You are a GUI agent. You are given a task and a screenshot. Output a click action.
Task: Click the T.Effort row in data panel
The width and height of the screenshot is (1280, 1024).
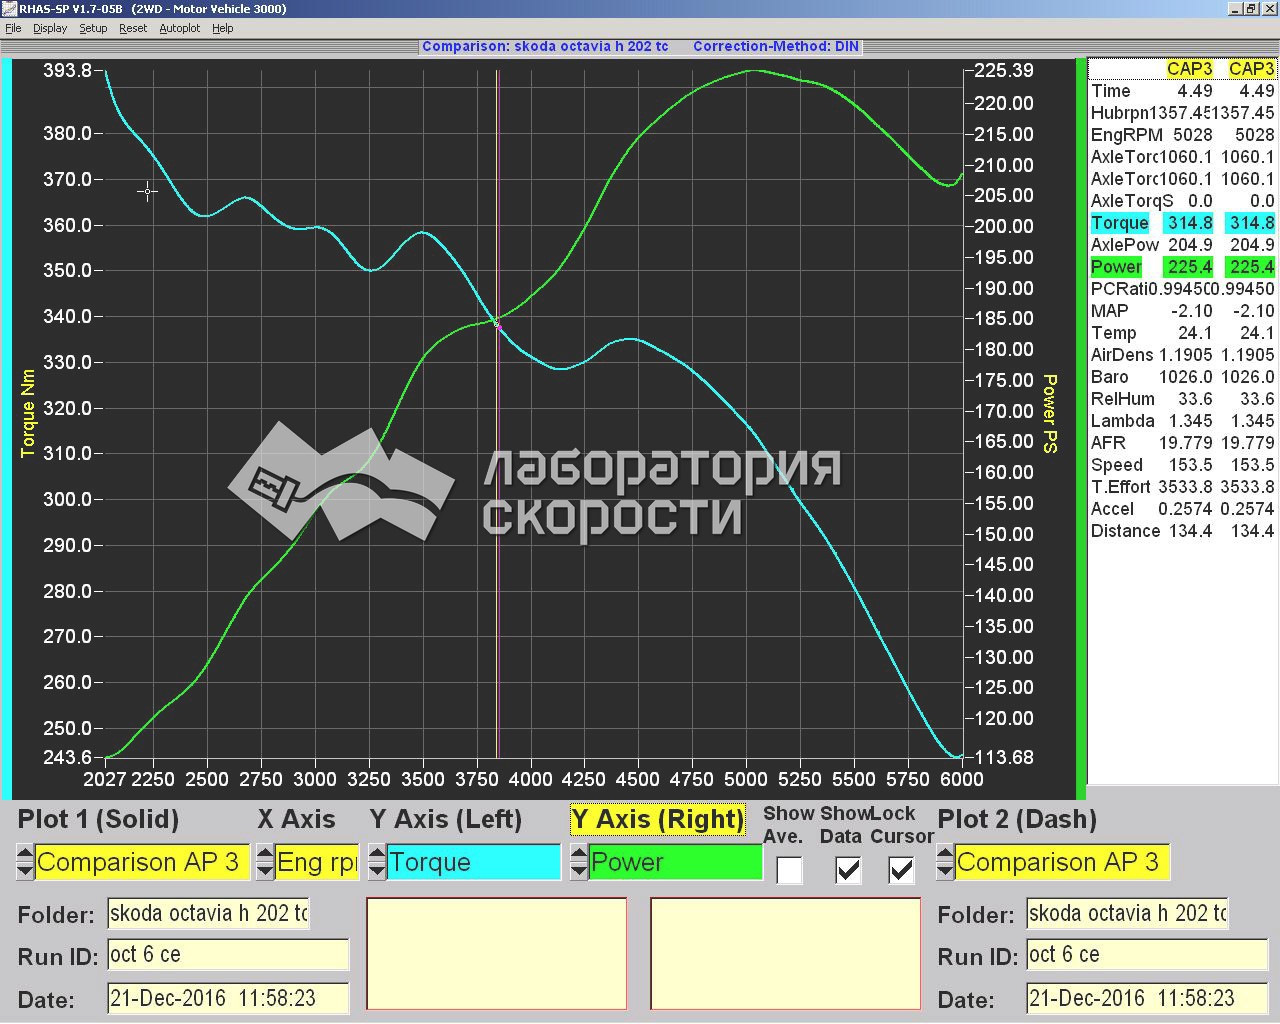[x=1182, y=487]
